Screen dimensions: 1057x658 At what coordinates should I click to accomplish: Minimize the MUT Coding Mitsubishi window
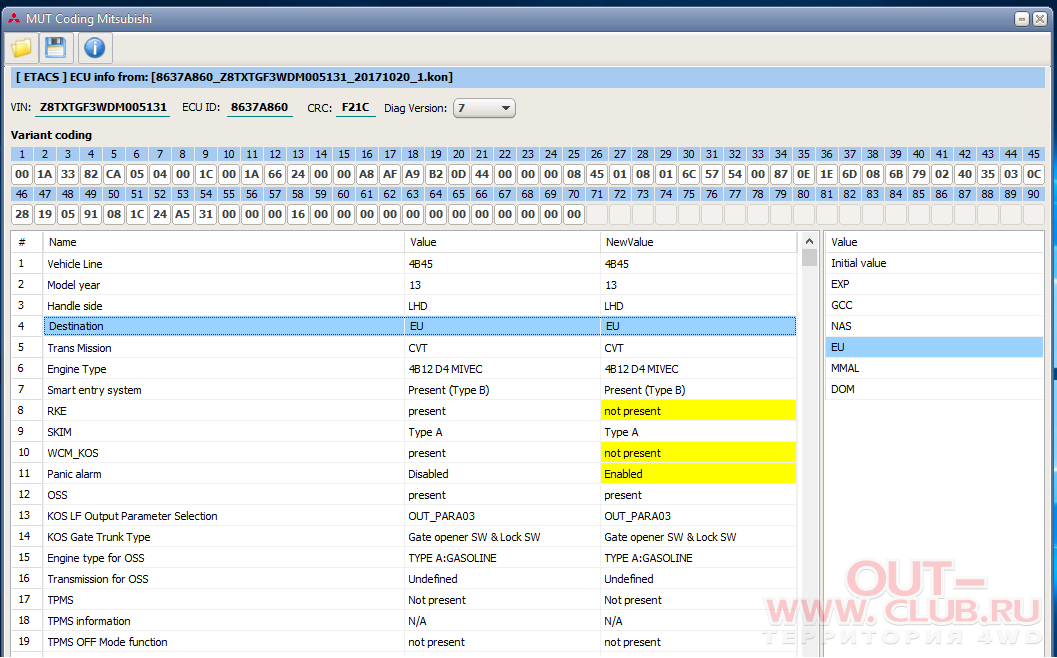pyautogui.click(x=1023, y=19)
